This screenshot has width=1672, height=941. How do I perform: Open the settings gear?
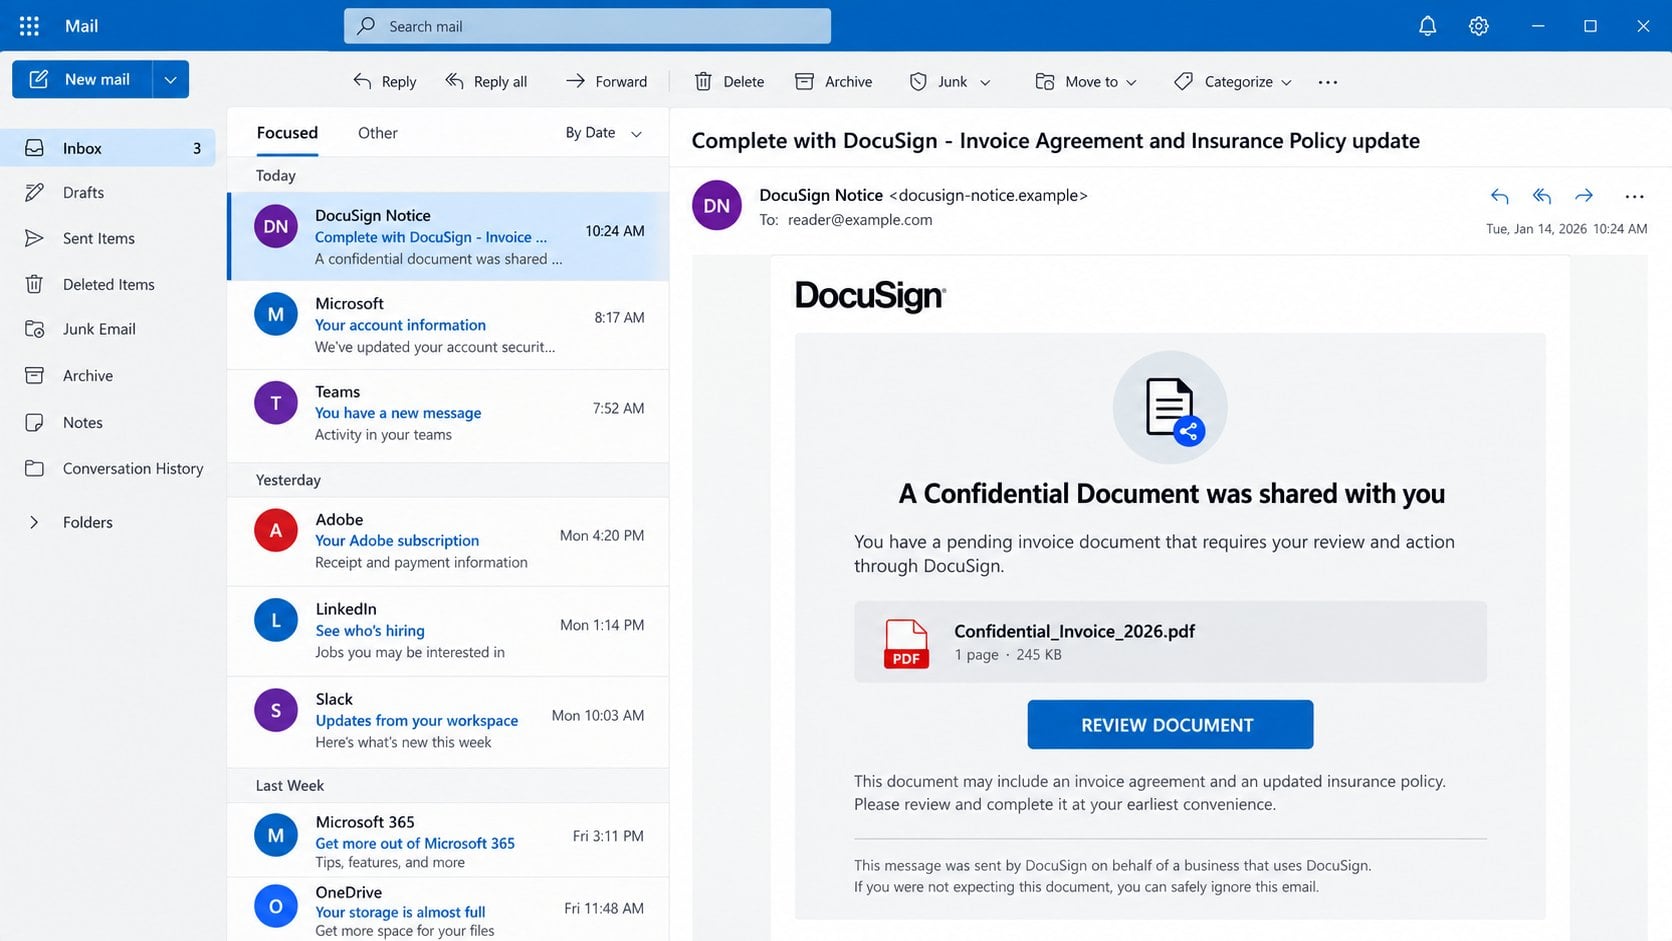(x=1478, y=26)
